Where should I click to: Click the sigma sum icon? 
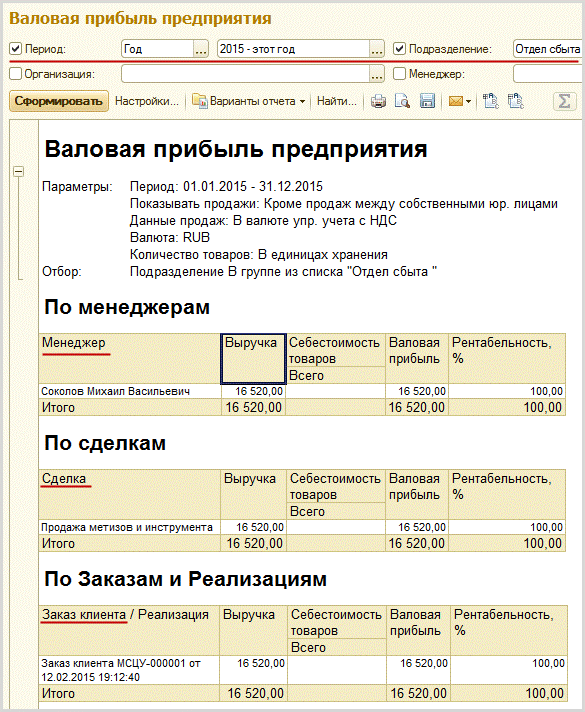coord(564,101)
